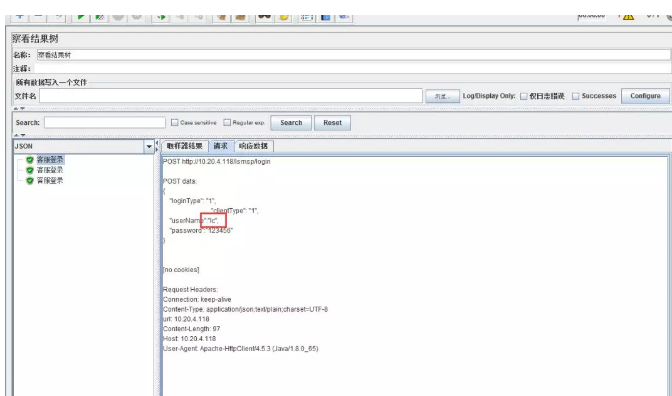
Task: Click the Reset button
Action: pos(333,123)
